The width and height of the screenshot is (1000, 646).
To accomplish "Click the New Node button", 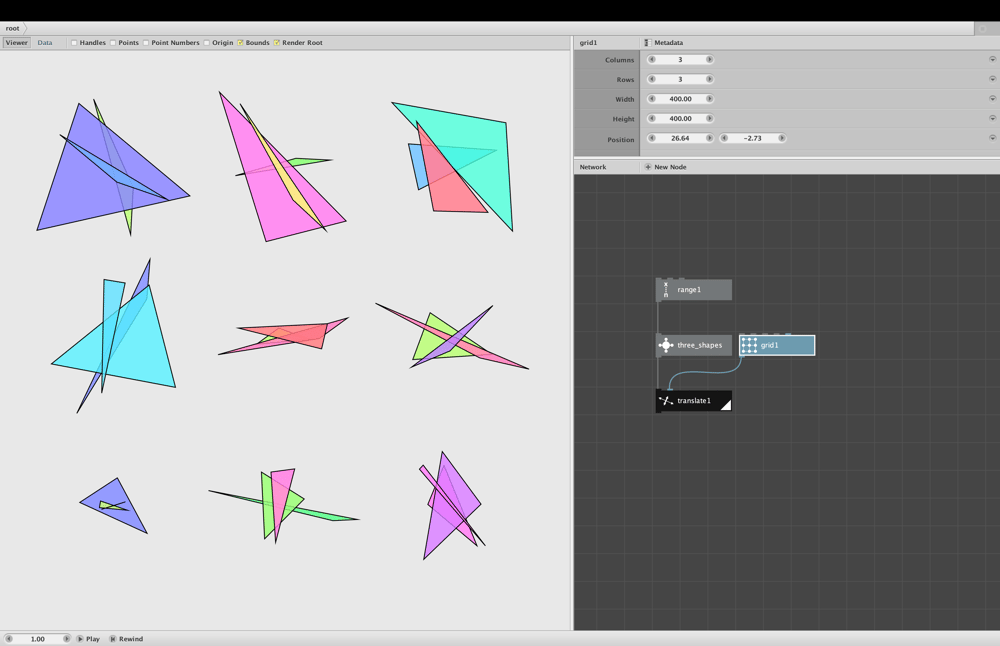I will [665, 167].
